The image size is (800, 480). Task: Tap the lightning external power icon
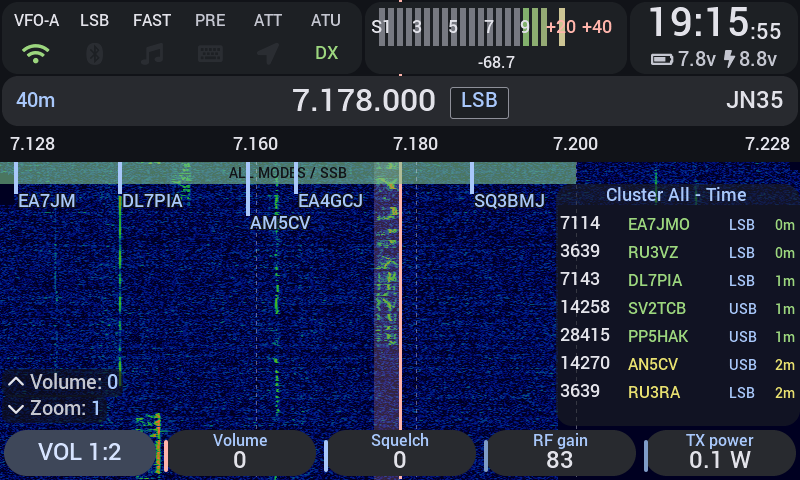(730, 59)
